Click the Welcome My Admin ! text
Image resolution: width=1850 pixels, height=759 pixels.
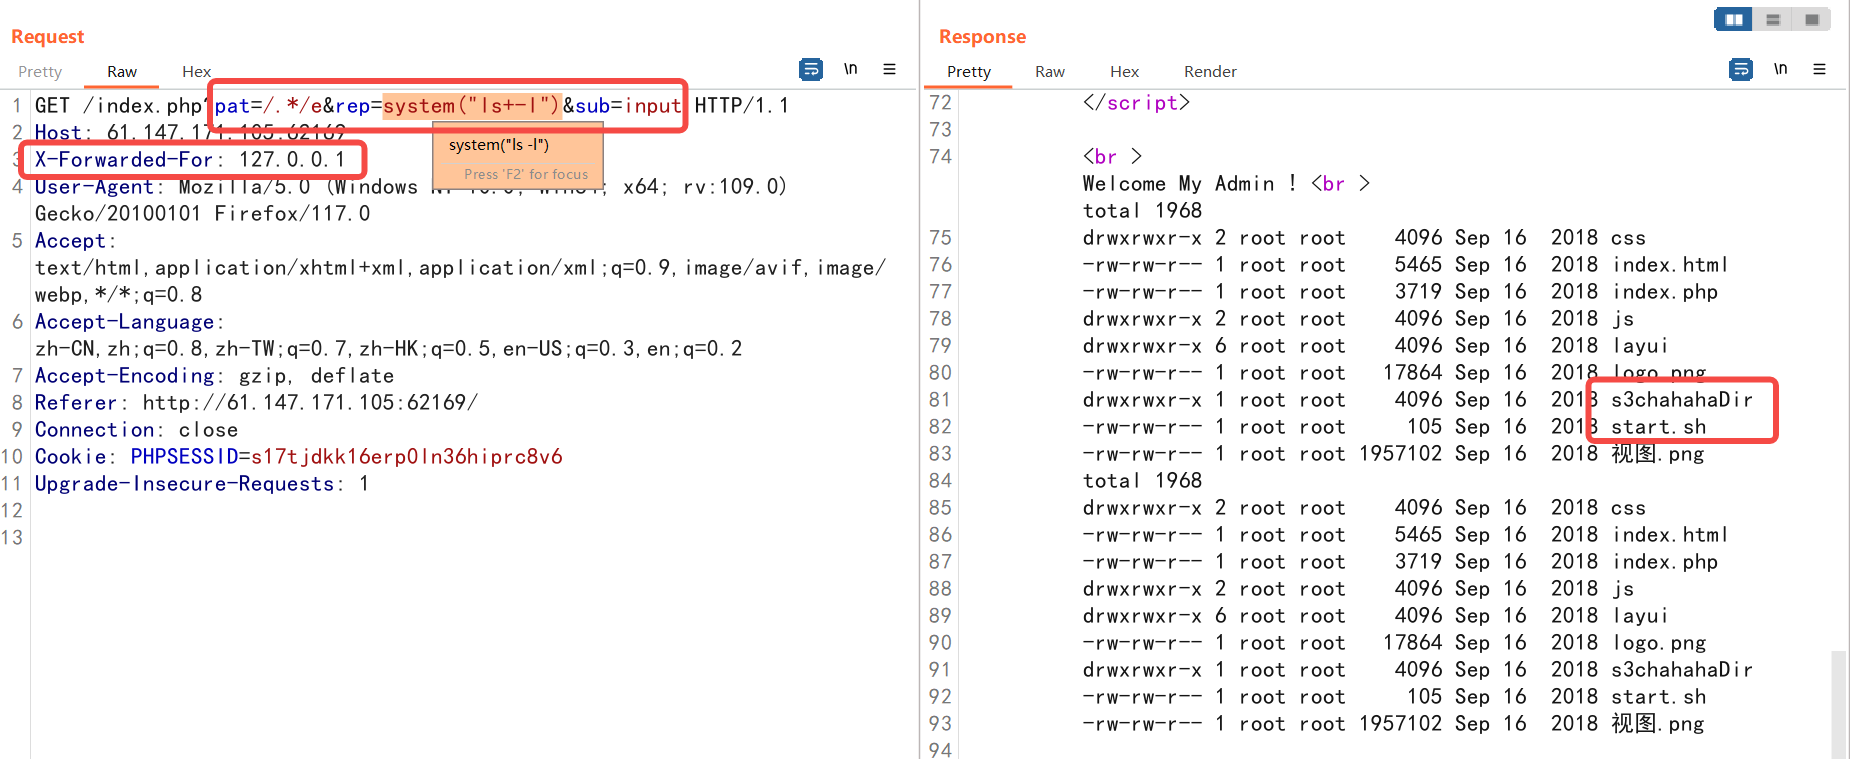pos(1189,184)
